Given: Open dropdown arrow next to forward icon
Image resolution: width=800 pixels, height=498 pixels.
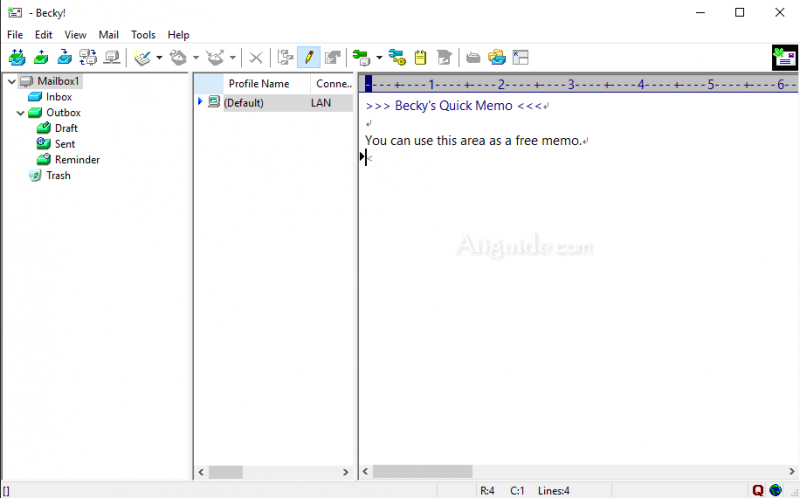Looking at the screenshot, I should [x=233, y=58].
